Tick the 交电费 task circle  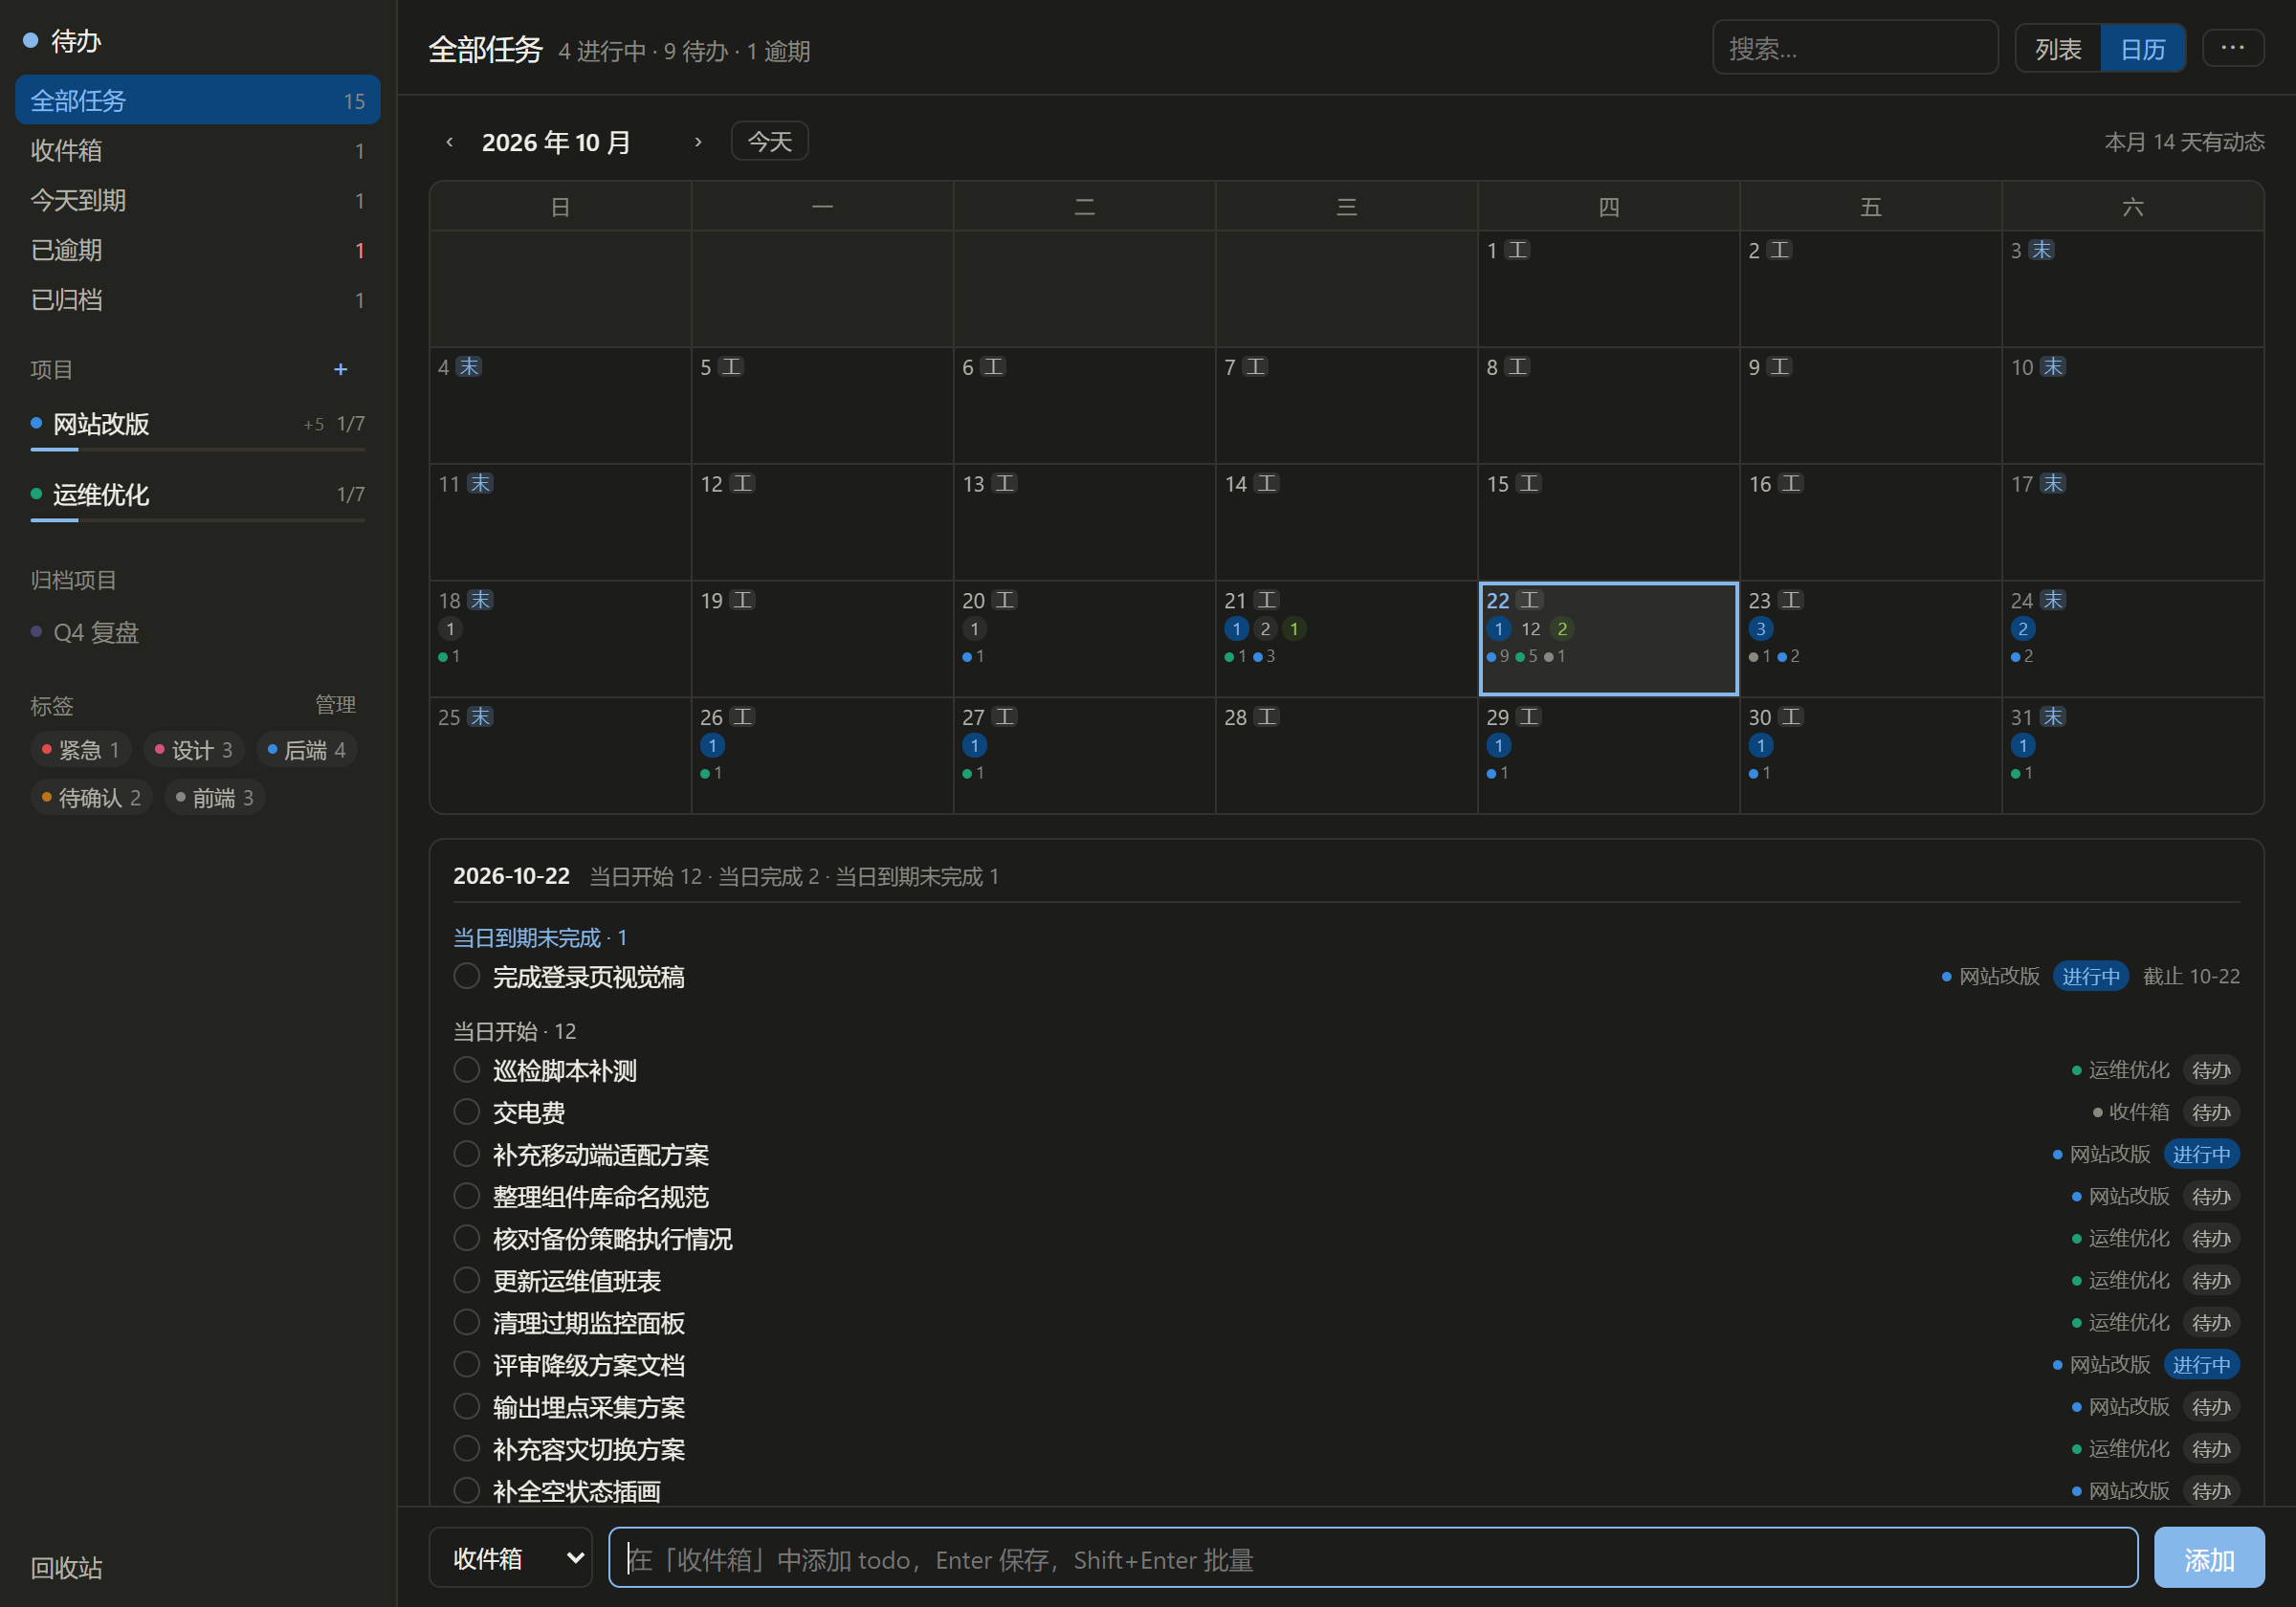[467, 1112]
